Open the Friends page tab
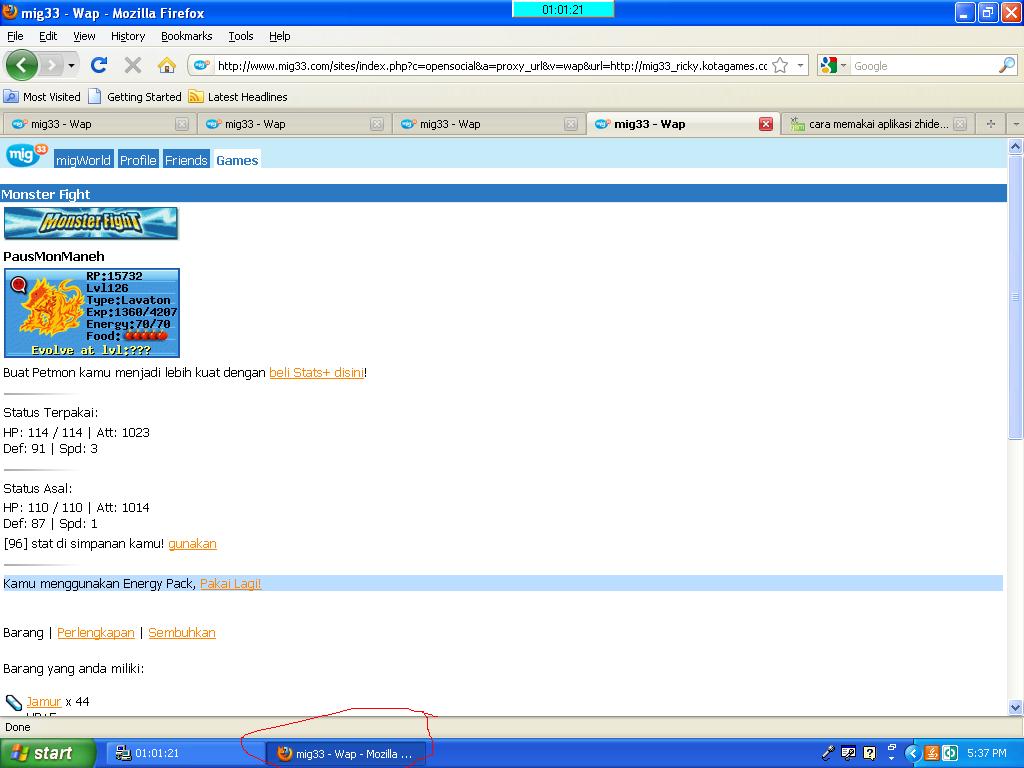Screen dimensions: 1024x768 coord(186,160)
